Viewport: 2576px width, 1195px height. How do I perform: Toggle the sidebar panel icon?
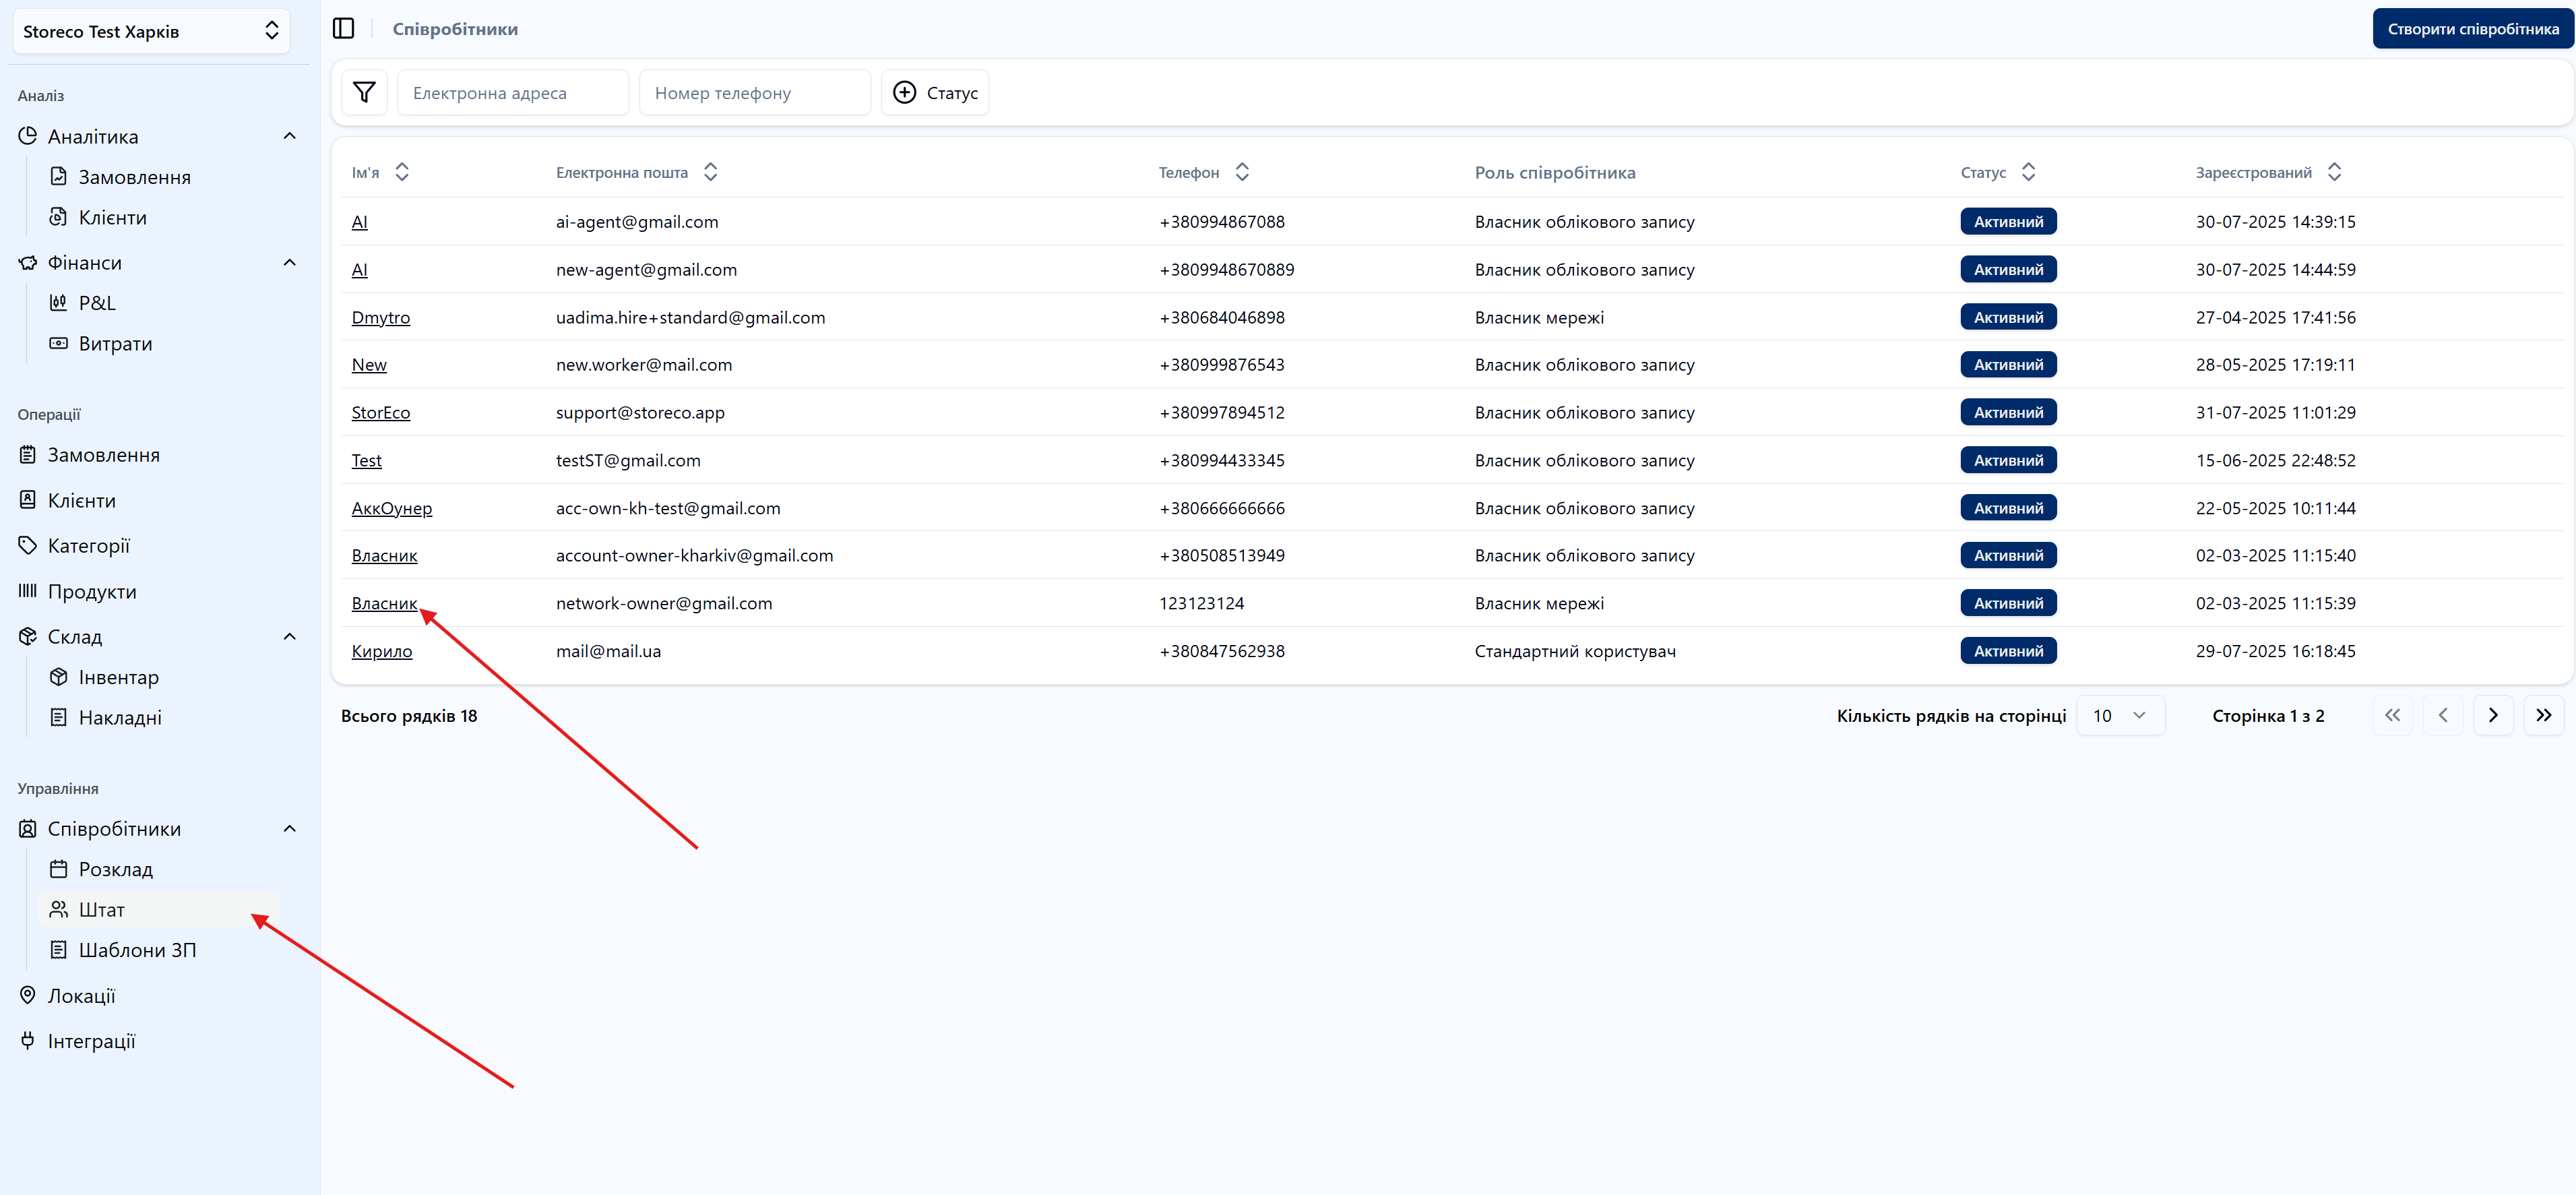(x=343, y=29)
